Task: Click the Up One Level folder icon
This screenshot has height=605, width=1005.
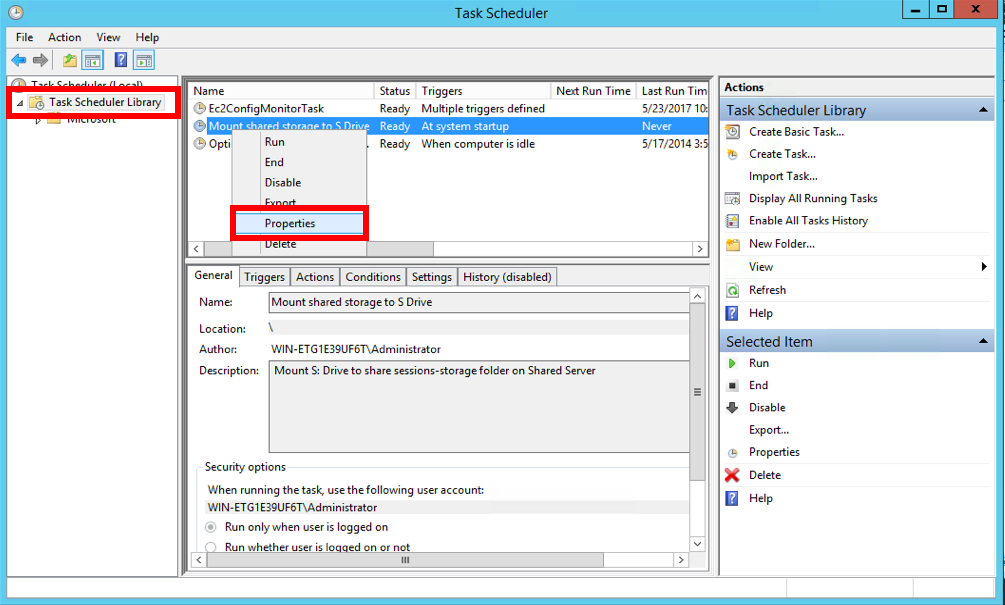Action: (69, 60)
